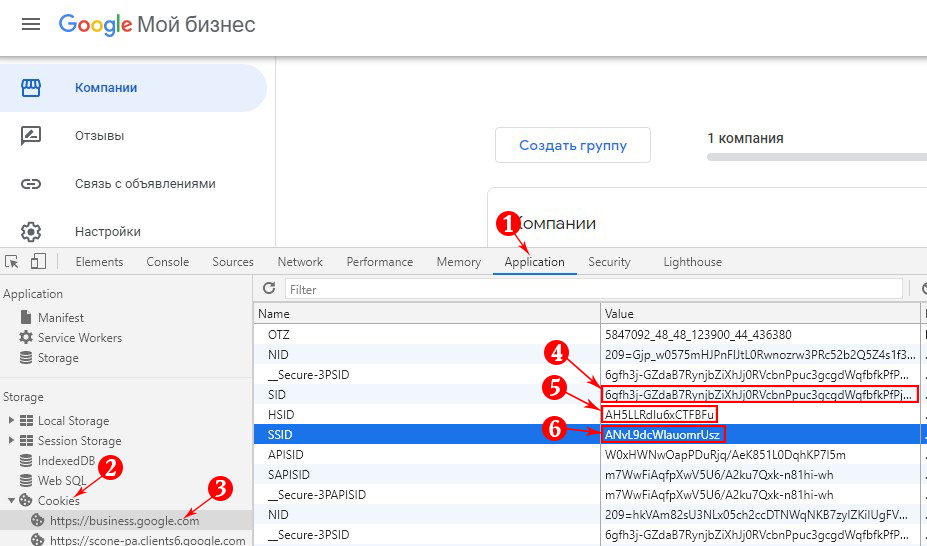Select the SSID cookie name
927x546 pixels.
coord(280,434)
